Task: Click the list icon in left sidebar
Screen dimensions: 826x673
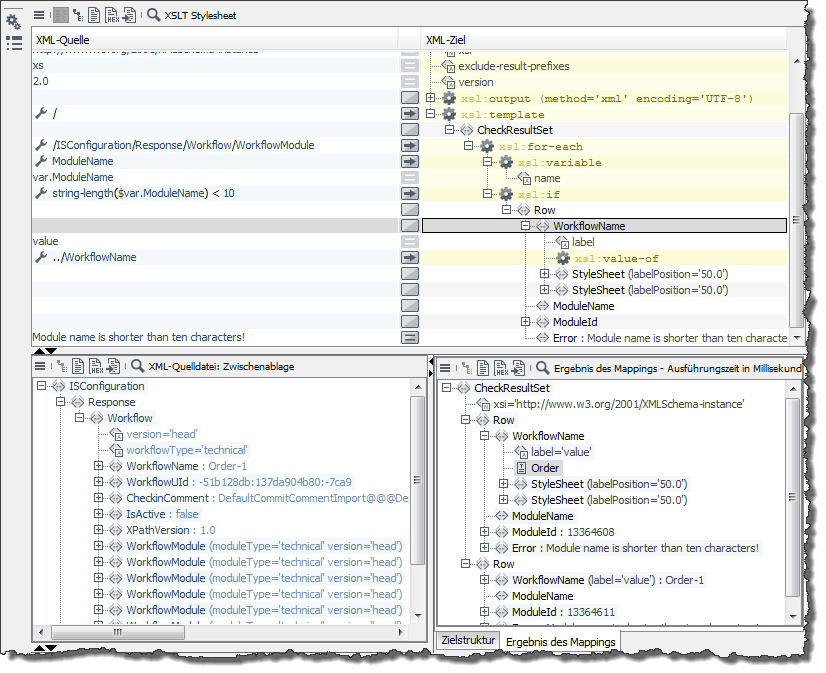Action: point(13,43)
